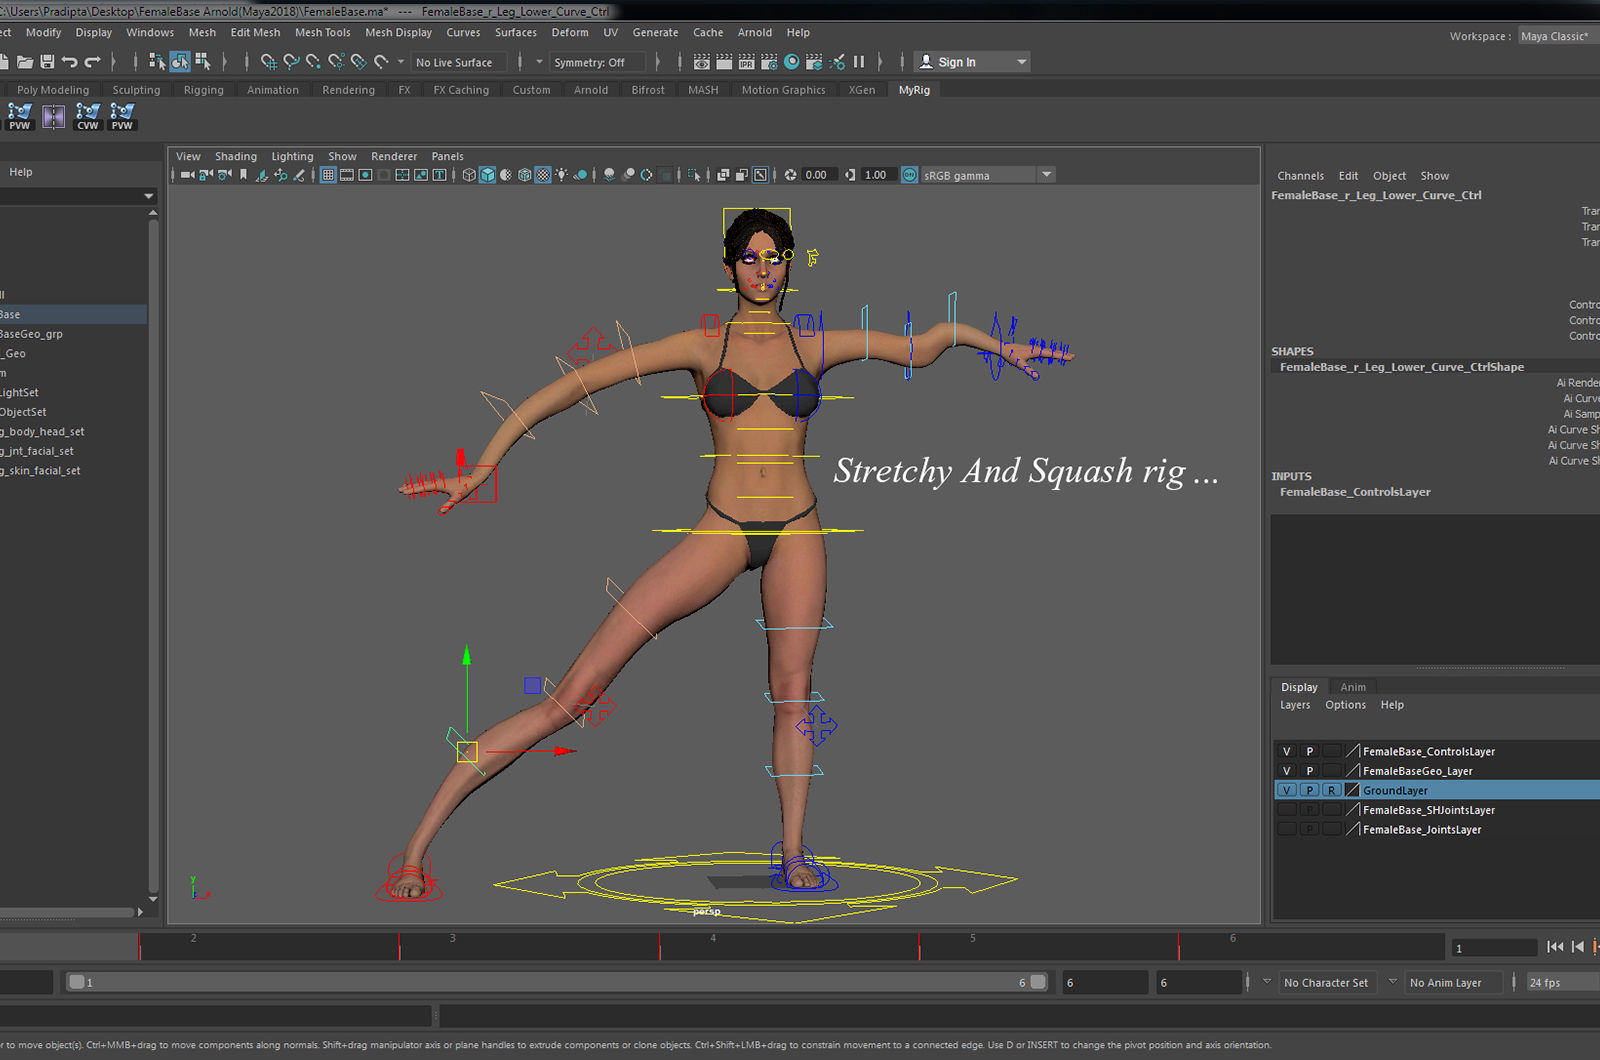
Task: Toggle color management button beside sRGB gamma
Action: click(x=910, y=175)
